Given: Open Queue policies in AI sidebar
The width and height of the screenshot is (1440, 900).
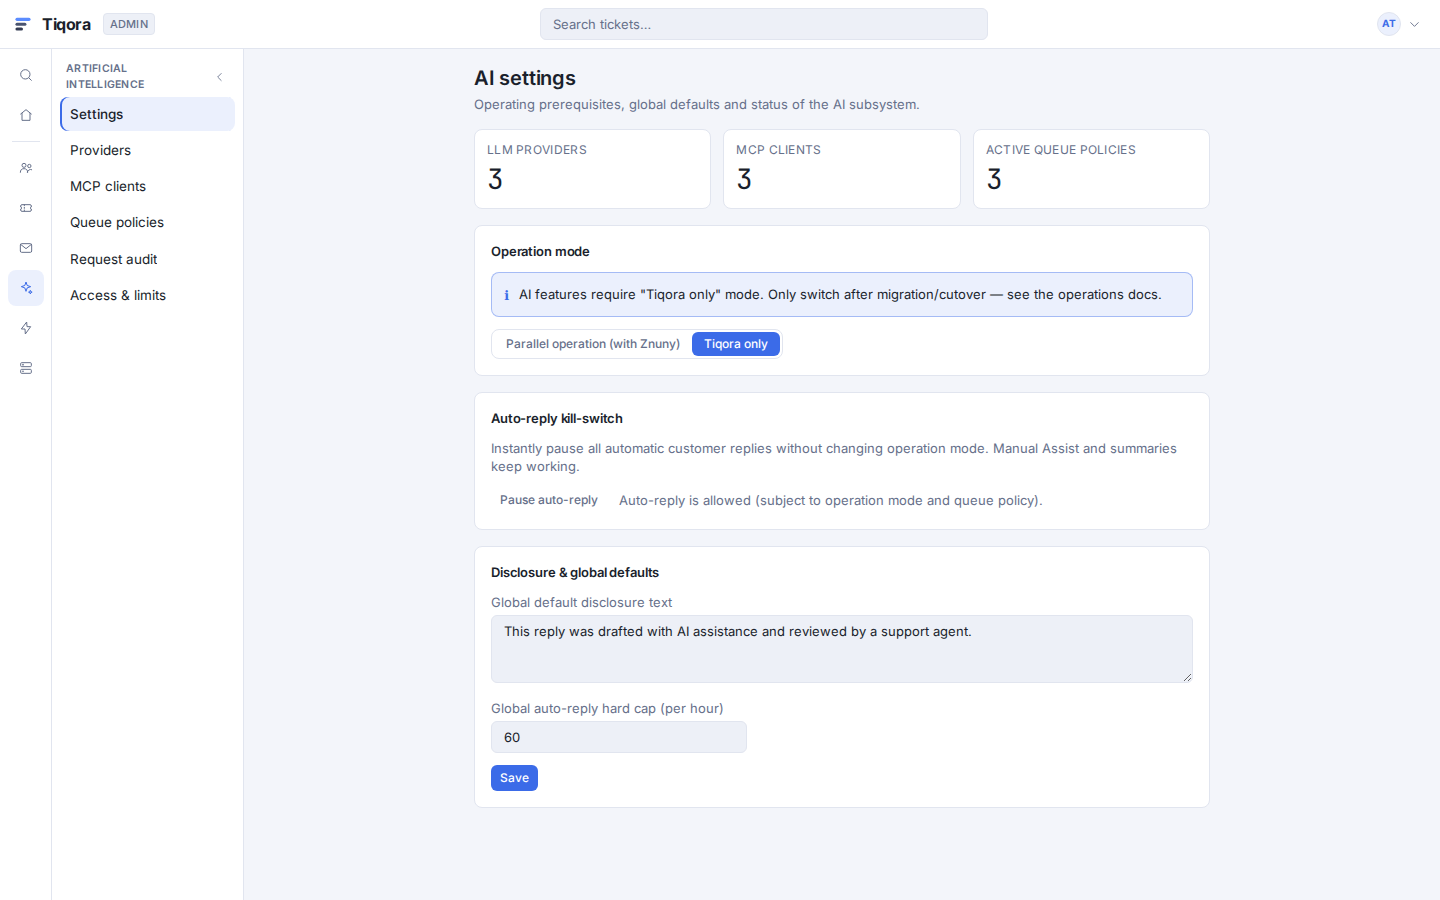Looking at the screenshot, I should click(x=147, y=222).
